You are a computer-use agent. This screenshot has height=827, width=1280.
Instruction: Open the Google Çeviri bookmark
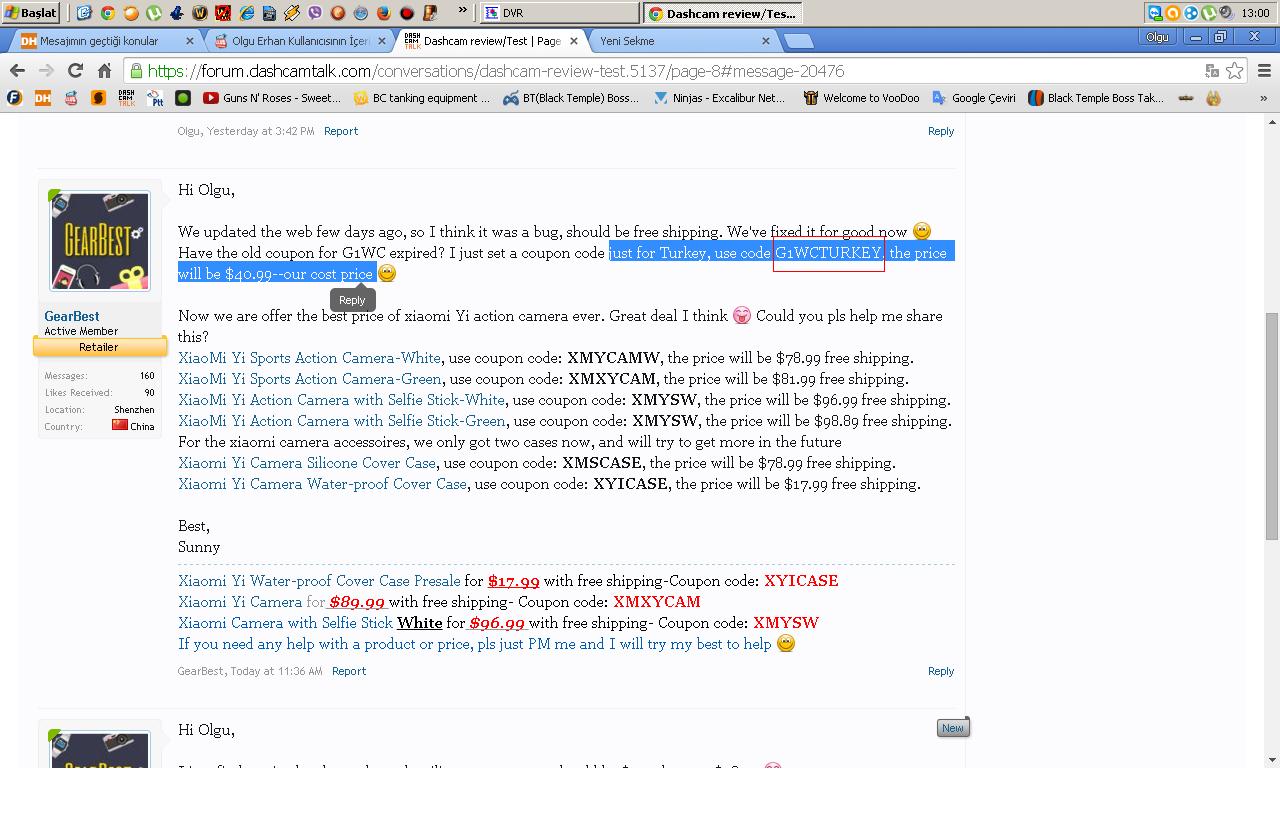point(974,97)
